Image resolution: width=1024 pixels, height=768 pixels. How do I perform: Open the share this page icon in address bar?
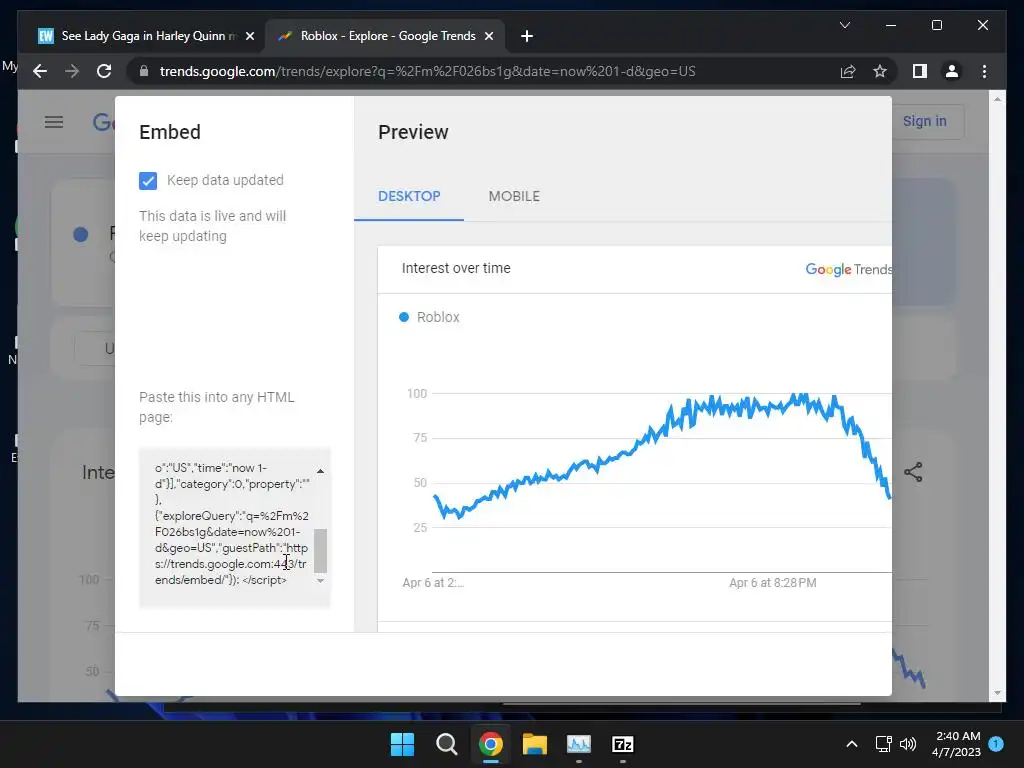coord(848,71)
